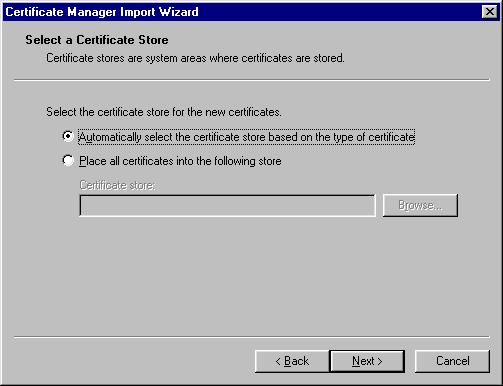Click the grayed 'Certificate store:' field label
This screenshot has width=503, height=386.
117,185
